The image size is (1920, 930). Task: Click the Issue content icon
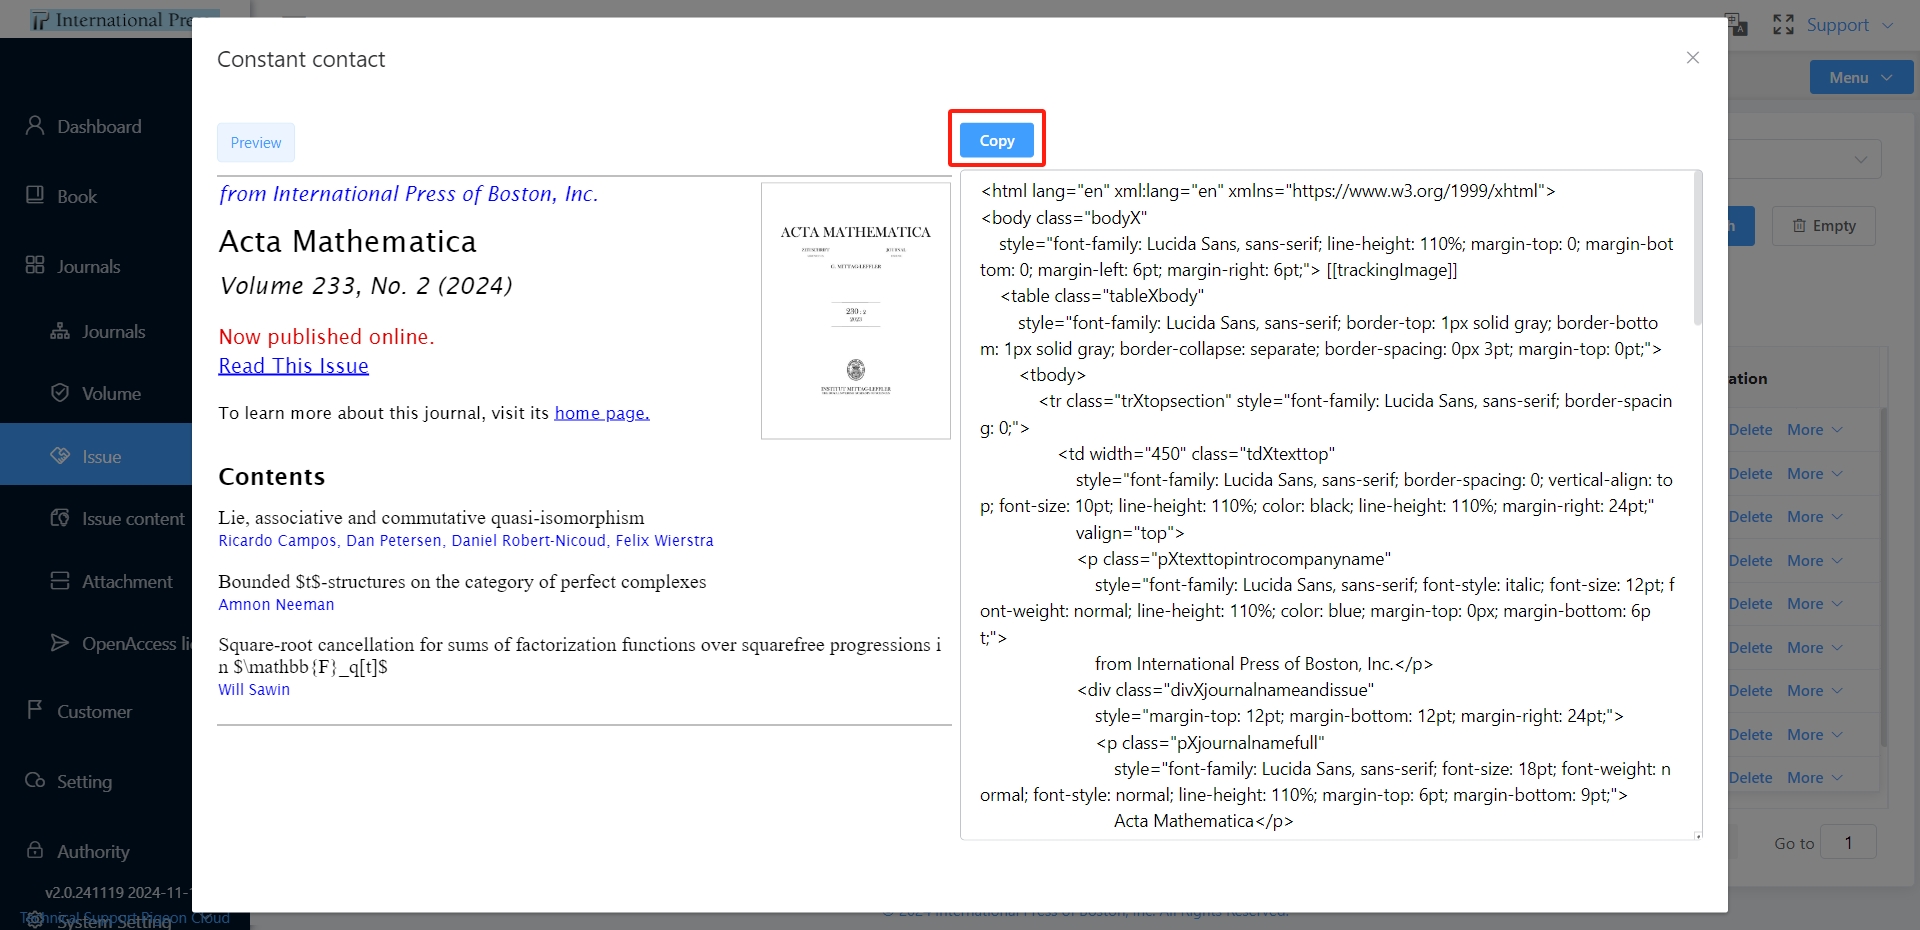[x=60, y=518]
